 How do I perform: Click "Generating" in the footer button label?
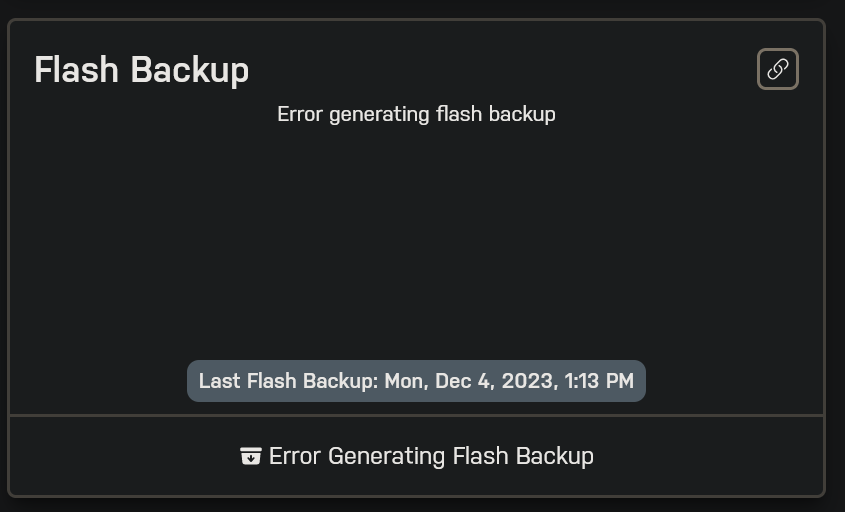[386, 457]
